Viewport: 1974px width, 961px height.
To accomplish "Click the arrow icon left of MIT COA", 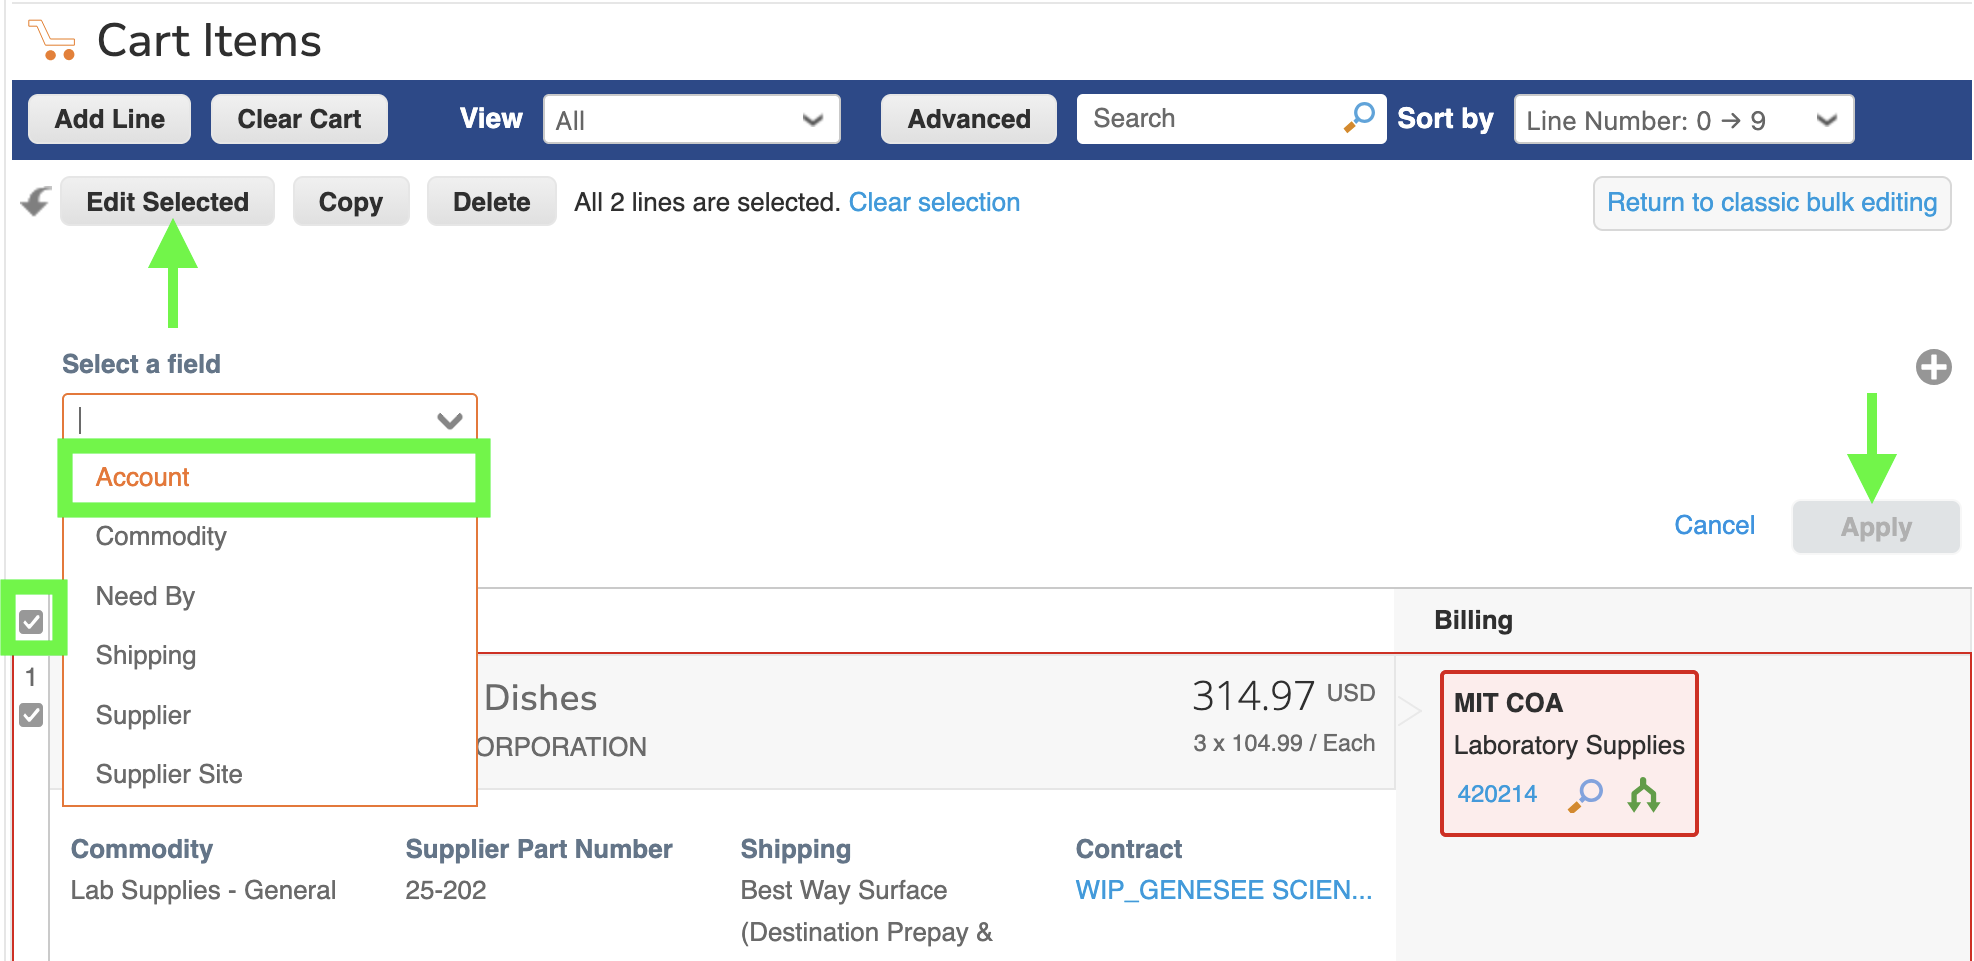I will click(x=1408, y=711).
